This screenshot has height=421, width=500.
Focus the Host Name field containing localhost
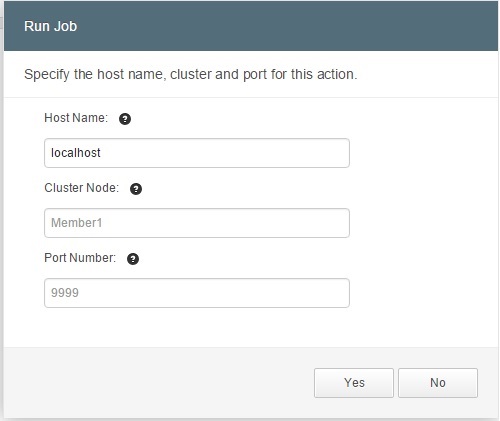[x=197, y=153]
